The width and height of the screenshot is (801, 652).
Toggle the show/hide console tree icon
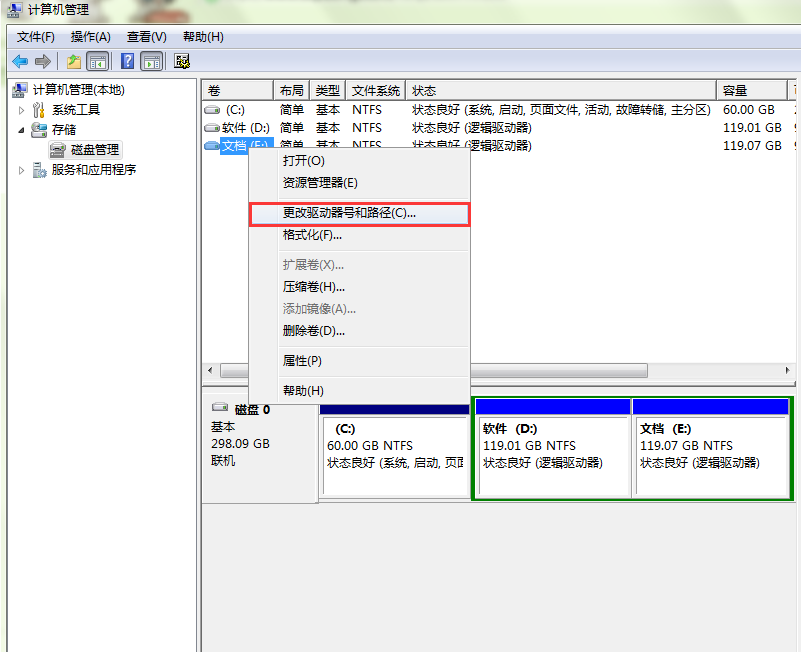[x=98, y=61]
